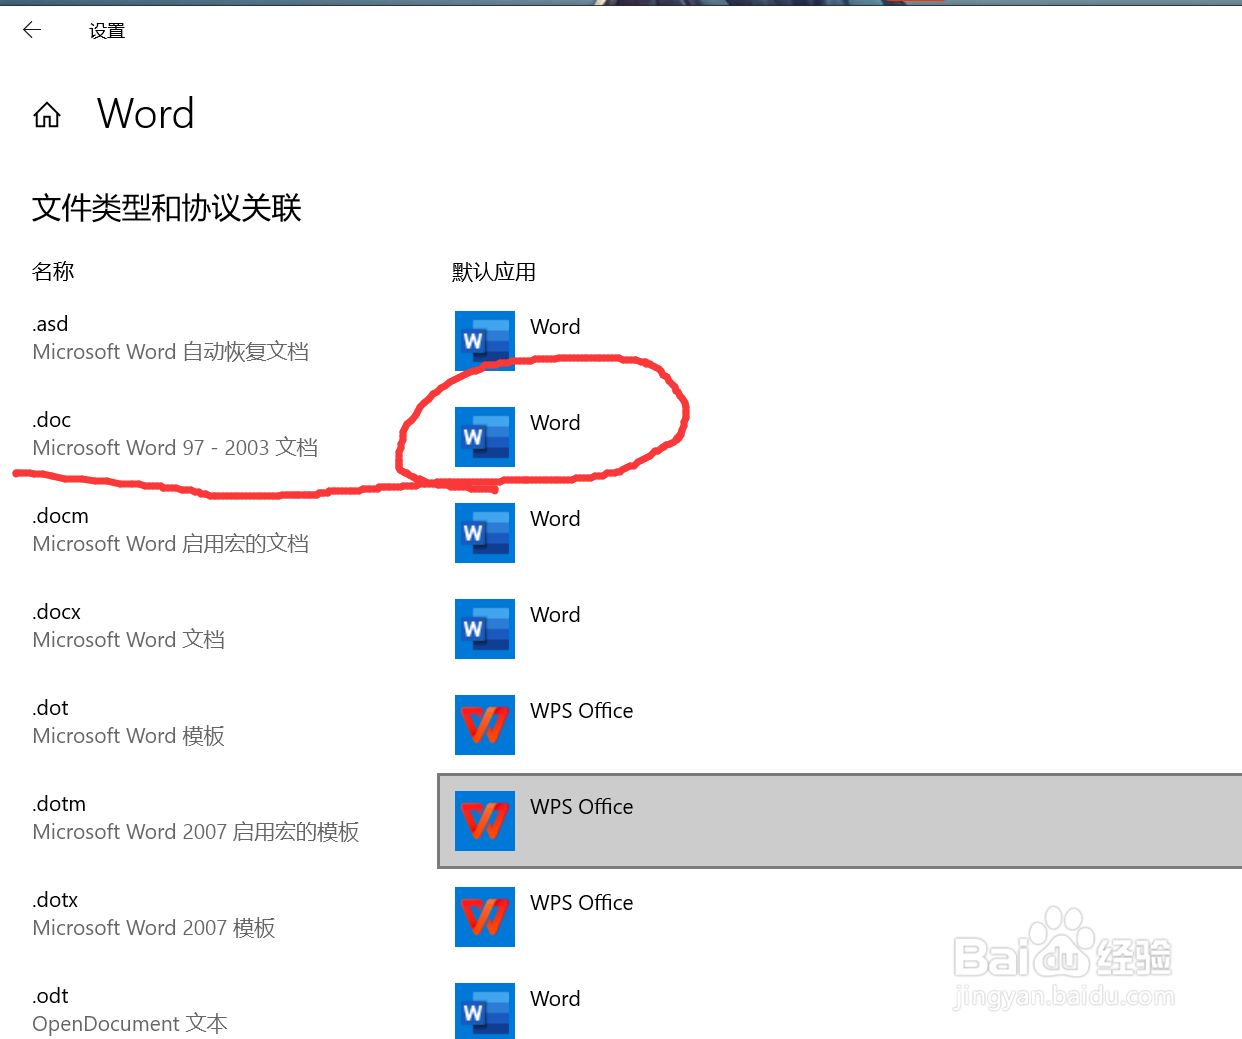The height and width of the screenshot is (1039, 1242).
Task: Change WPS Office default for .dotx
Action: [x=582, y=903]
